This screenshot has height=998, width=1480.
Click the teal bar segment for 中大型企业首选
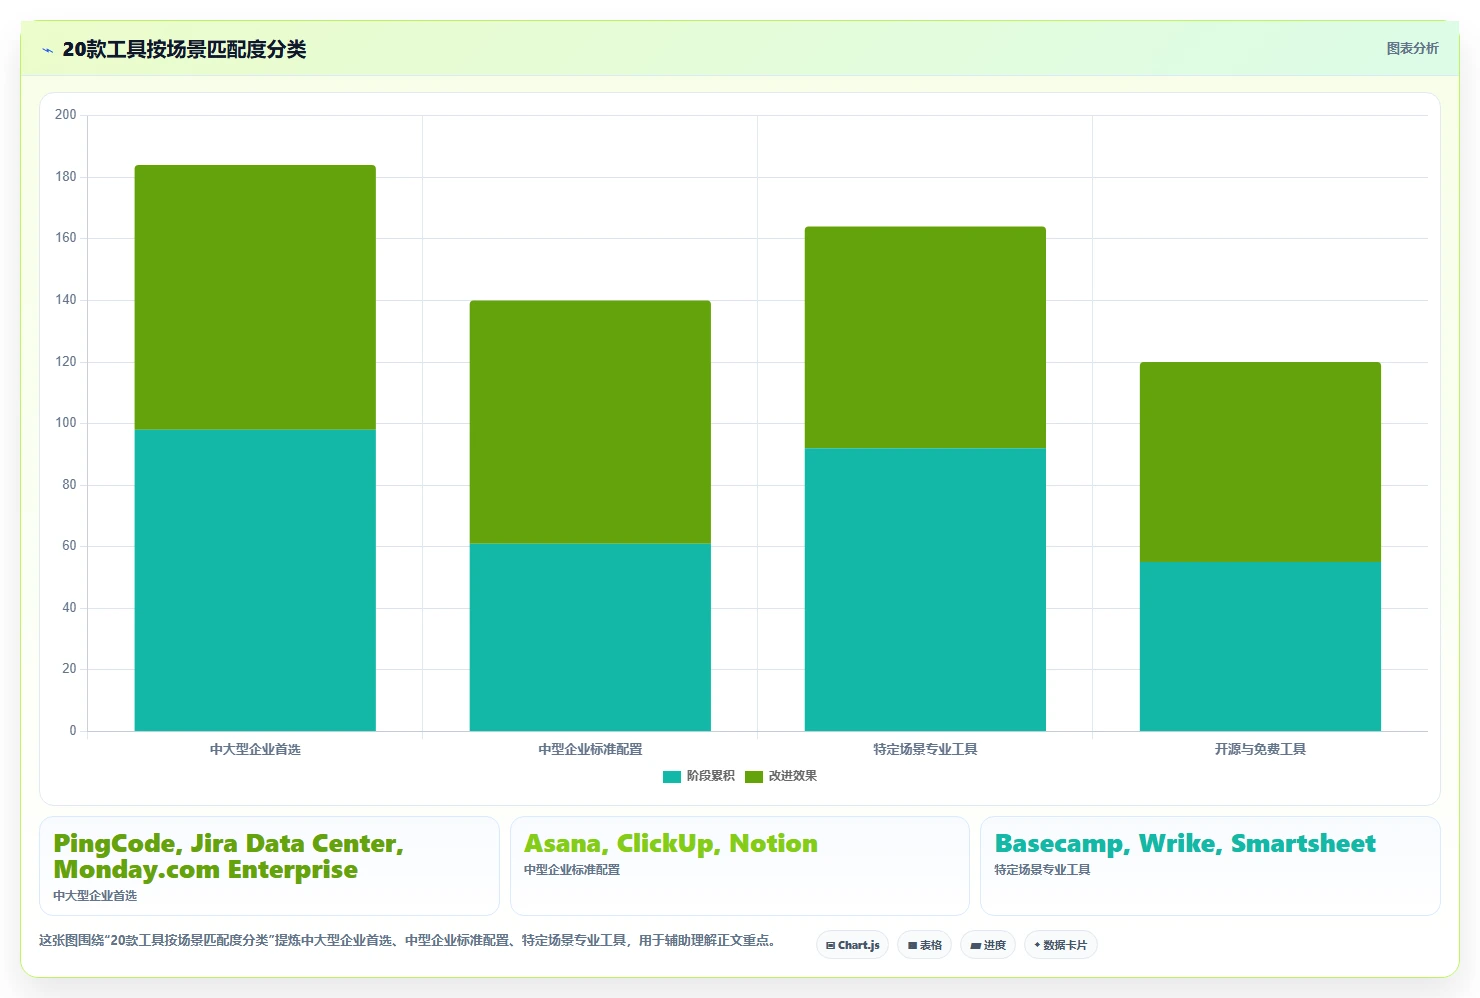255,580
